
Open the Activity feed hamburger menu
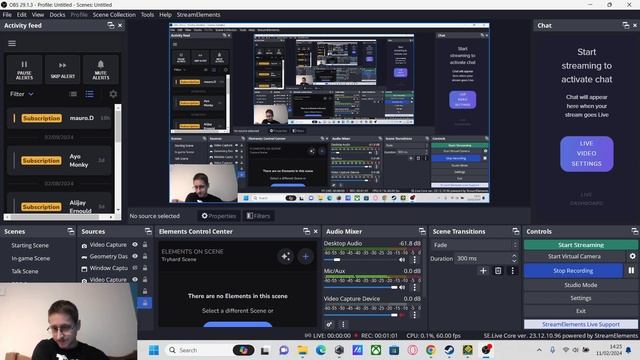(12, 43)
